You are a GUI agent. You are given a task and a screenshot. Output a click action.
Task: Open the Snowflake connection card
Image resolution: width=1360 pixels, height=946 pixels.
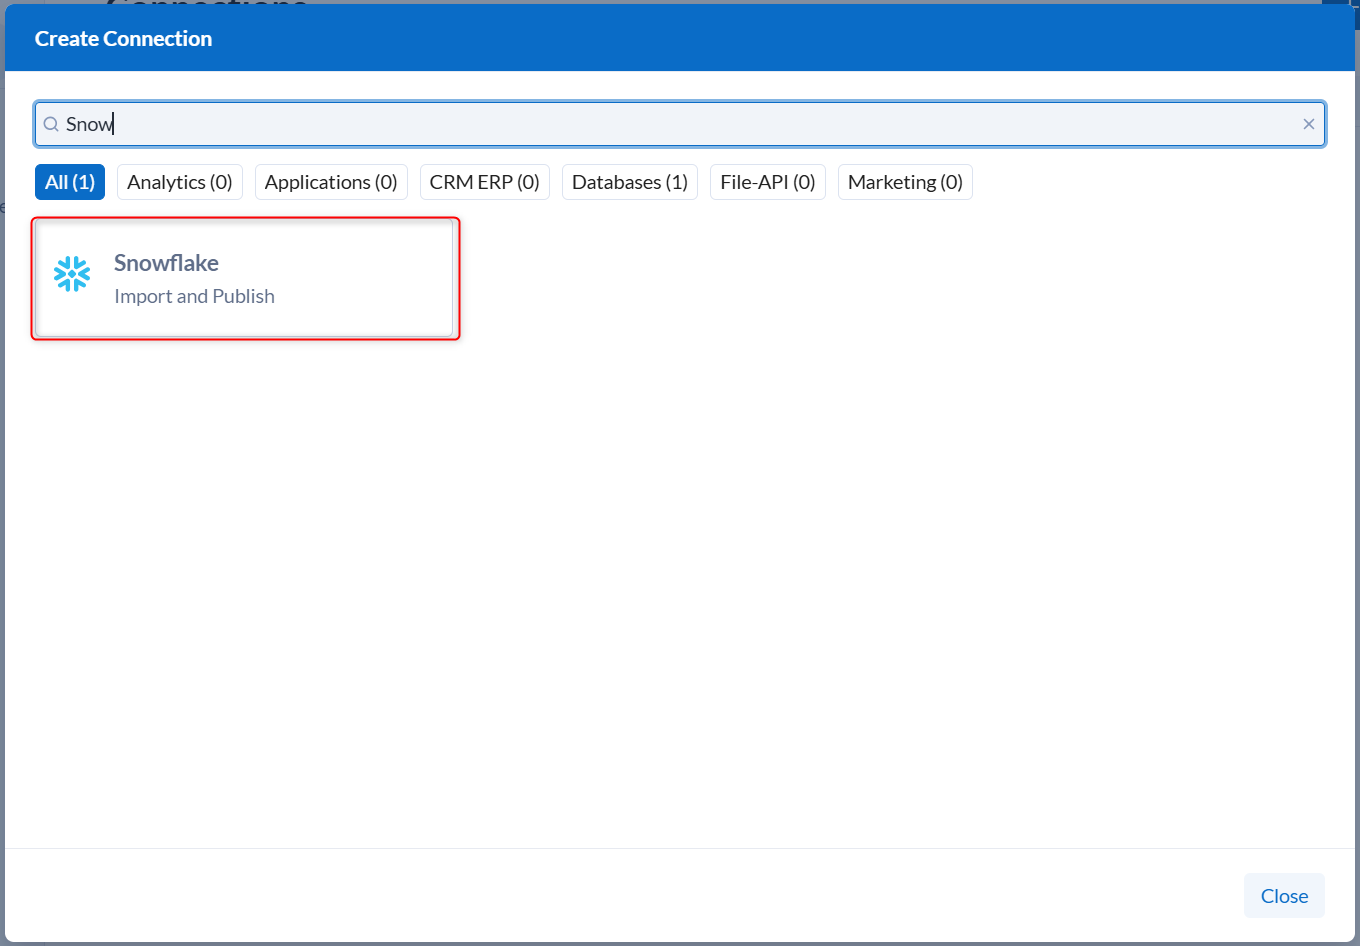coord(245,279)
